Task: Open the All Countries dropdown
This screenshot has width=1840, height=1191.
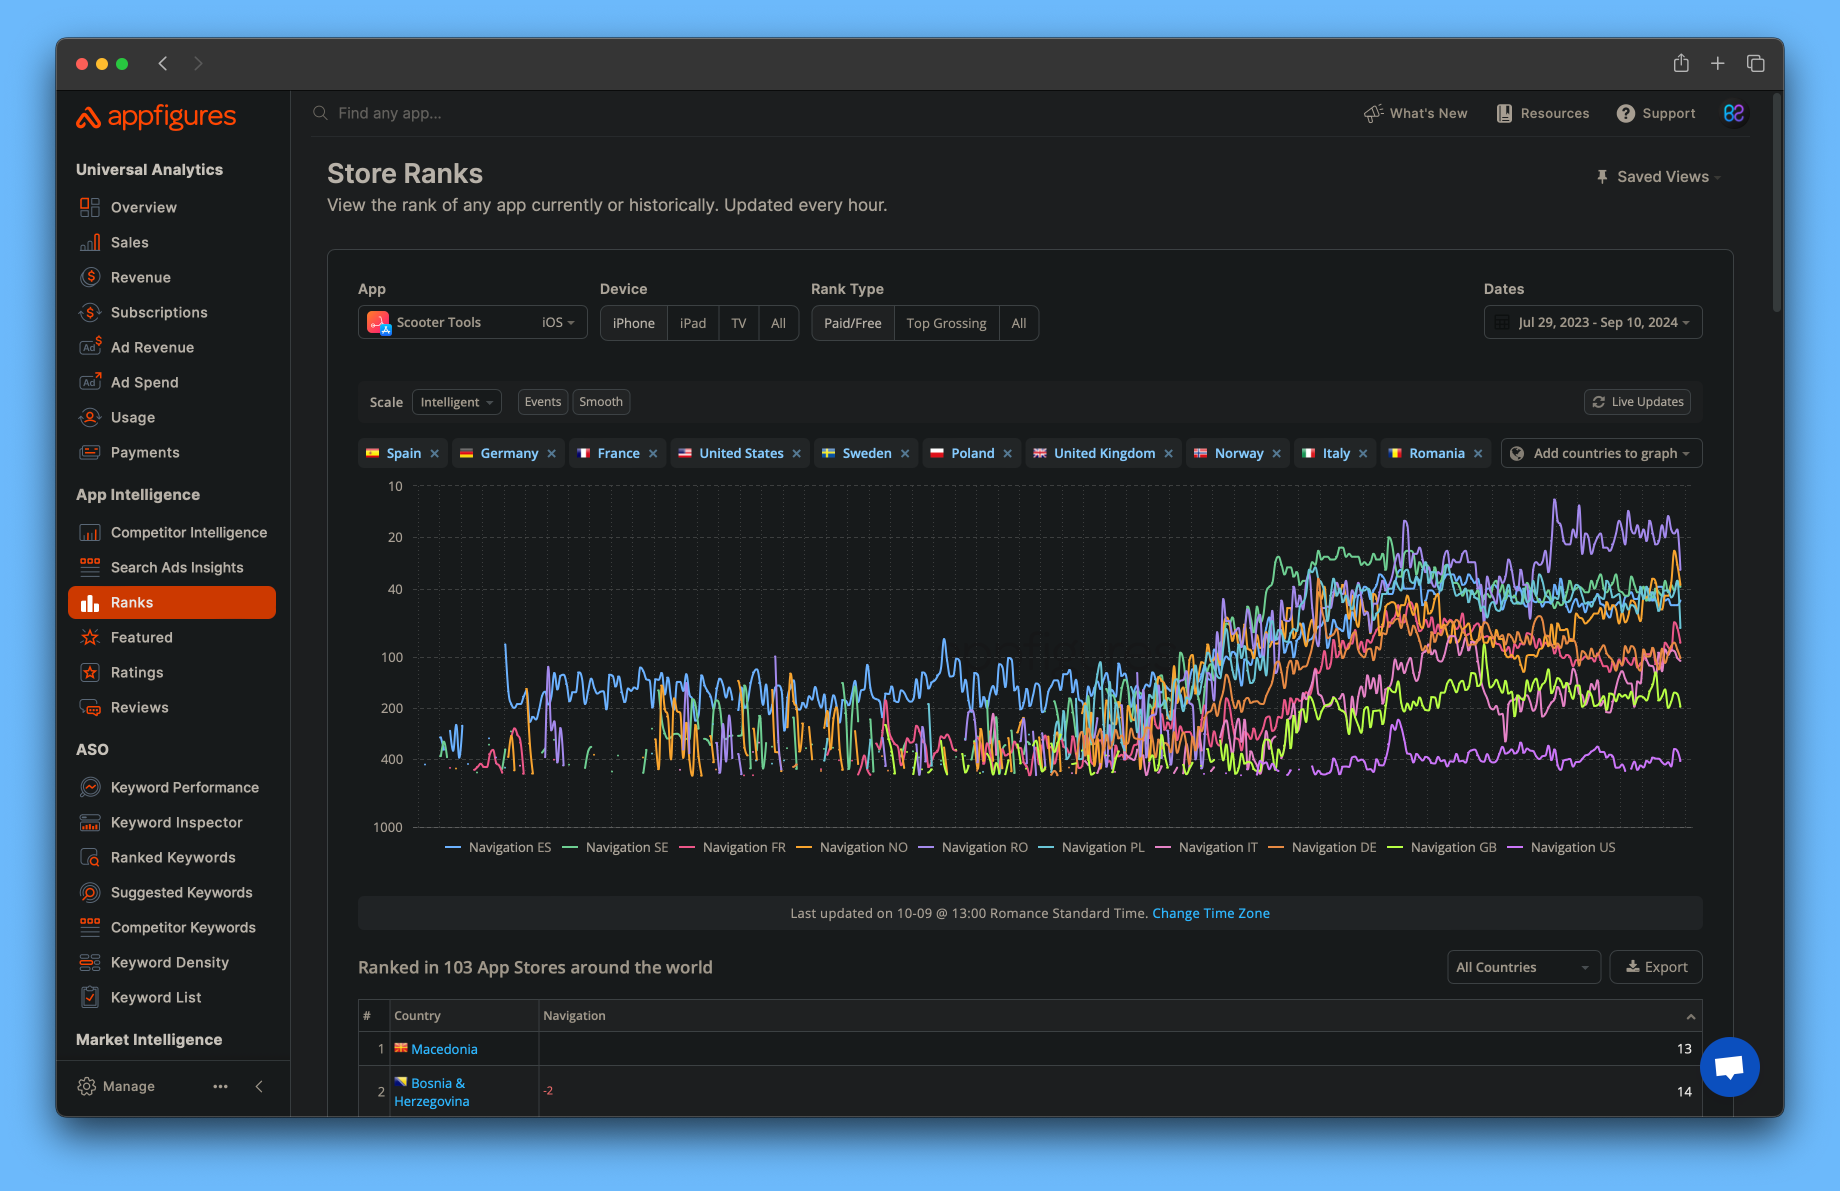Action: pos(1523,966)
